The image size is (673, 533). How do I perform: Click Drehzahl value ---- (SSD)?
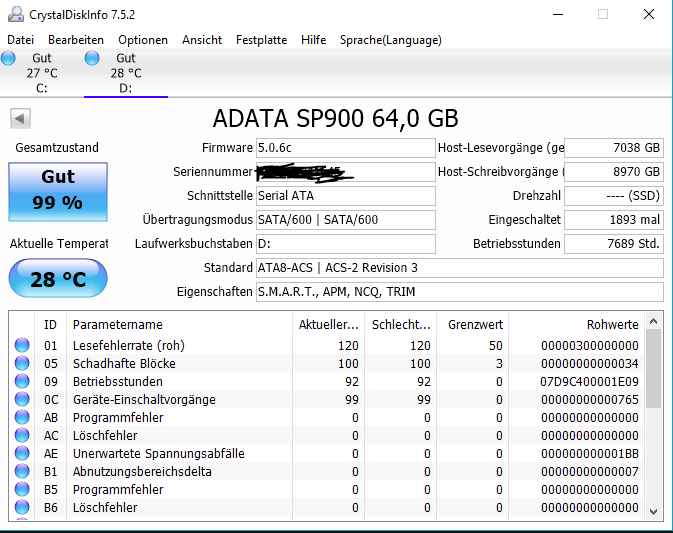coord(614,196)
